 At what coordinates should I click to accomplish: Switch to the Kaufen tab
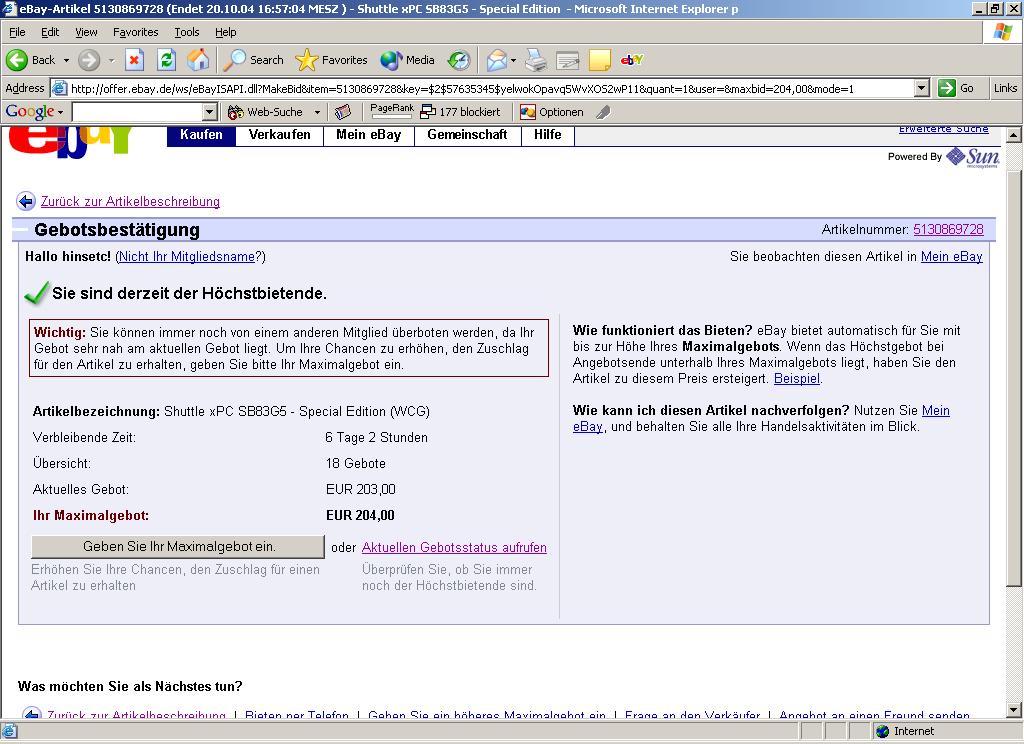pos(201,135)
